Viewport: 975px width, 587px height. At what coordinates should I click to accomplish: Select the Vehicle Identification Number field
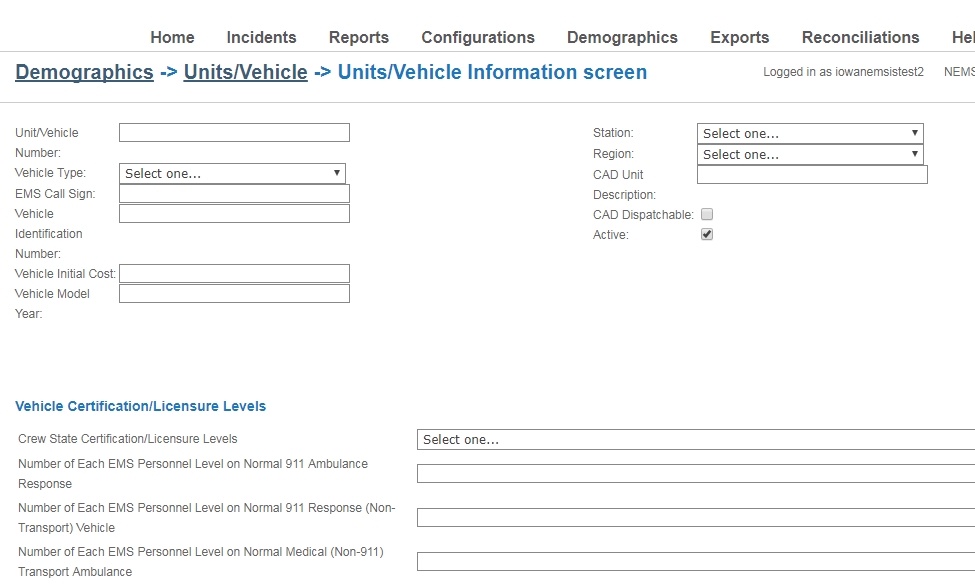click(234, 214)
